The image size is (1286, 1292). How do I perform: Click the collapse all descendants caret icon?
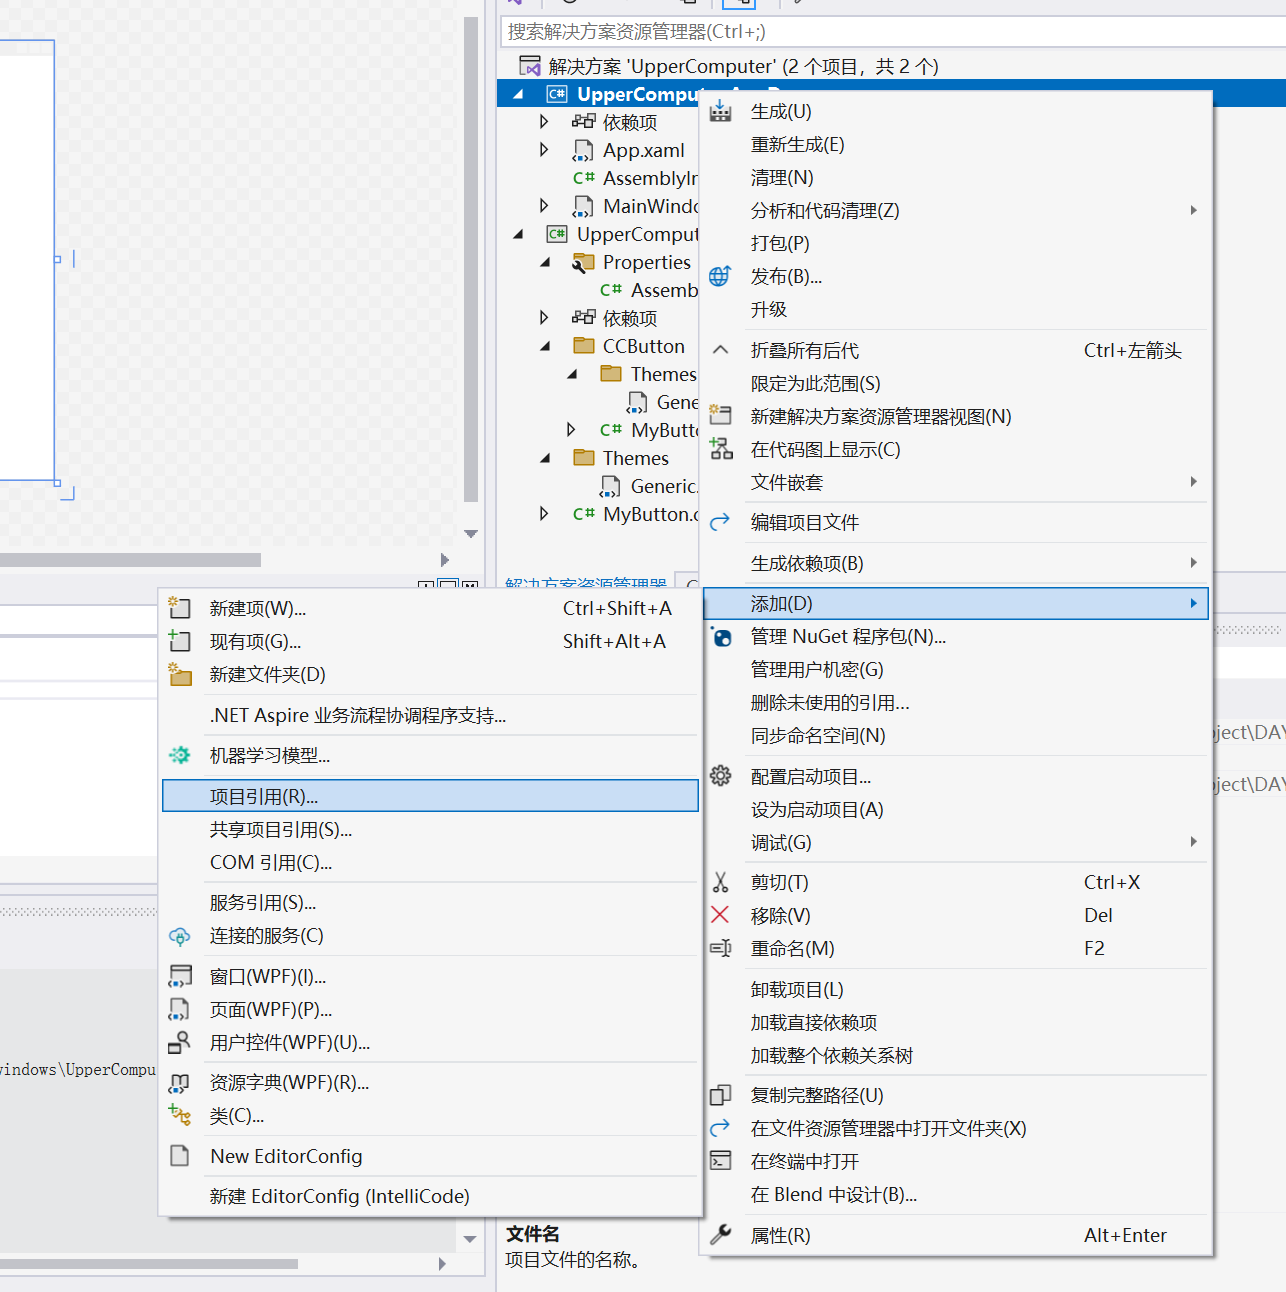720,350
